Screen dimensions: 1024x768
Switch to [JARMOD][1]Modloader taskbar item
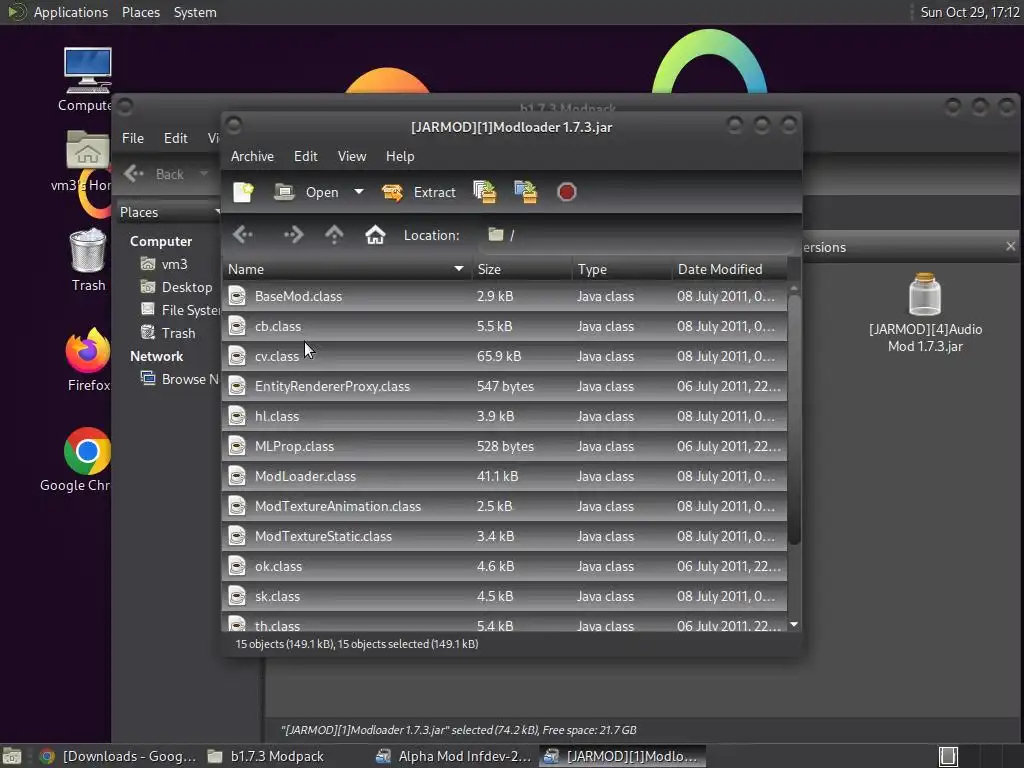coord(622,756)
